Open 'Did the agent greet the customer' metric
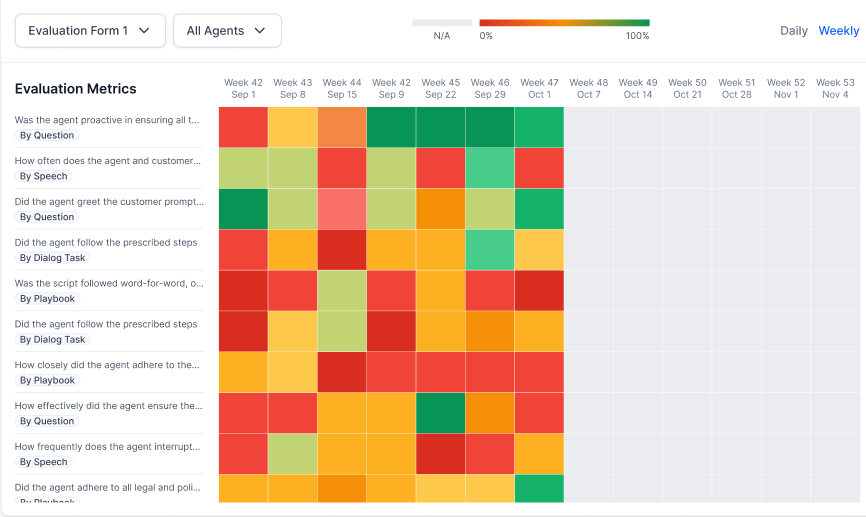 tap(109, 202)
